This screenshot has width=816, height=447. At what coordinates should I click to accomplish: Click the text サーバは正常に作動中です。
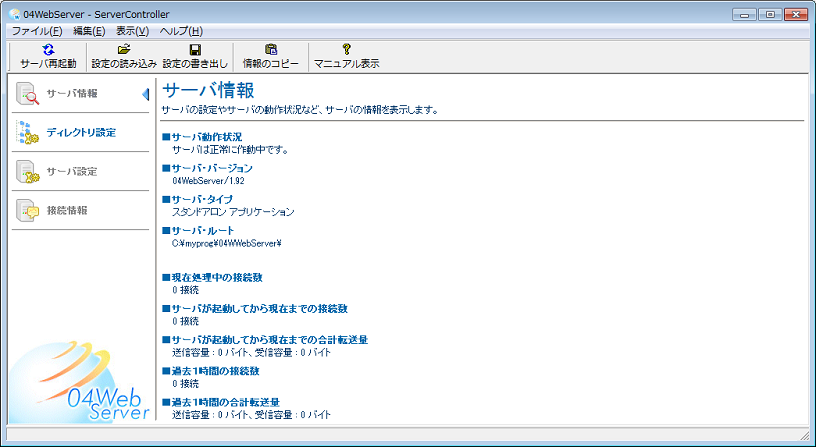pos(231,150)
